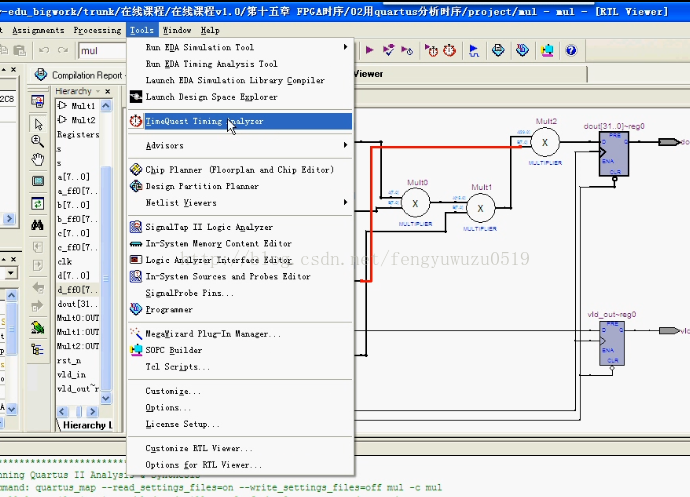690x497 pixels.
Task: Select the Zoom magnifier tool
Action: 37,141
